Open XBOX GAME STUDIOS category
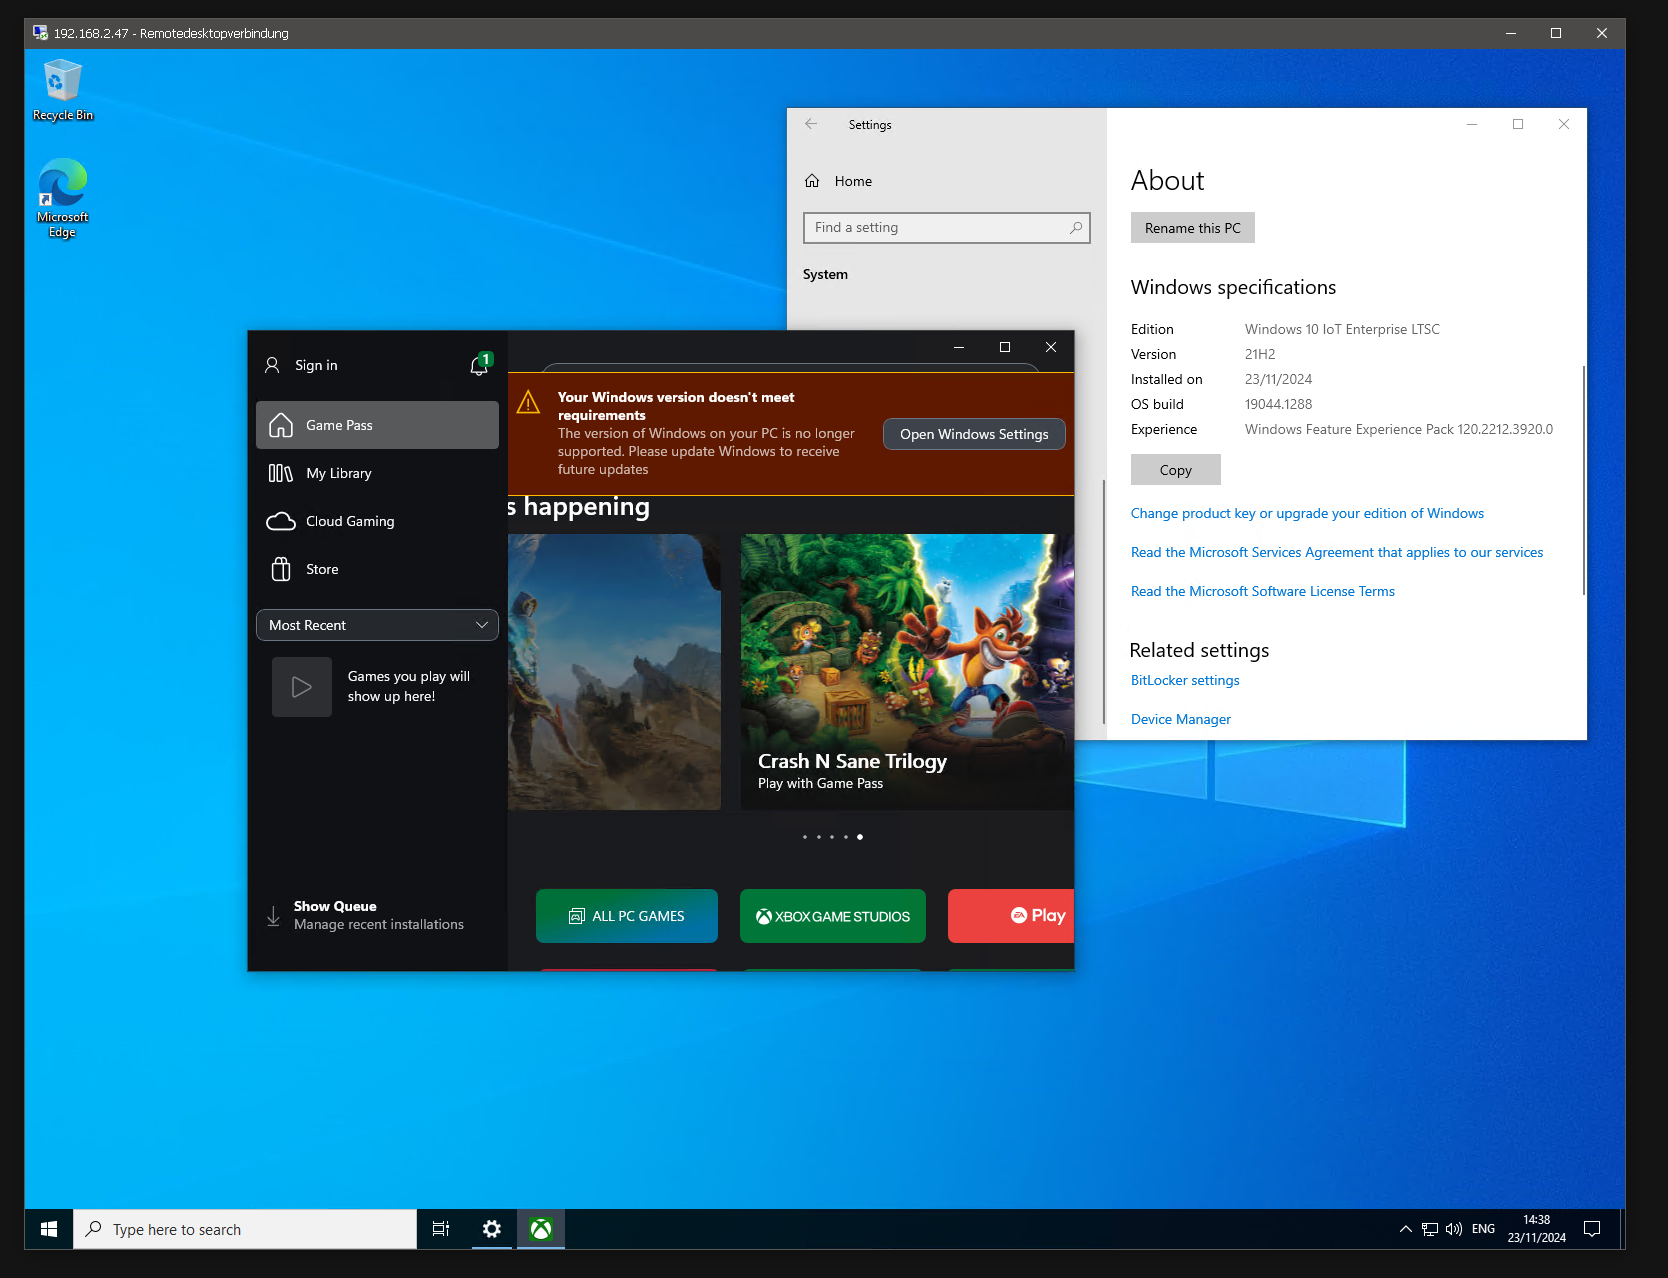 click(833, 916)
